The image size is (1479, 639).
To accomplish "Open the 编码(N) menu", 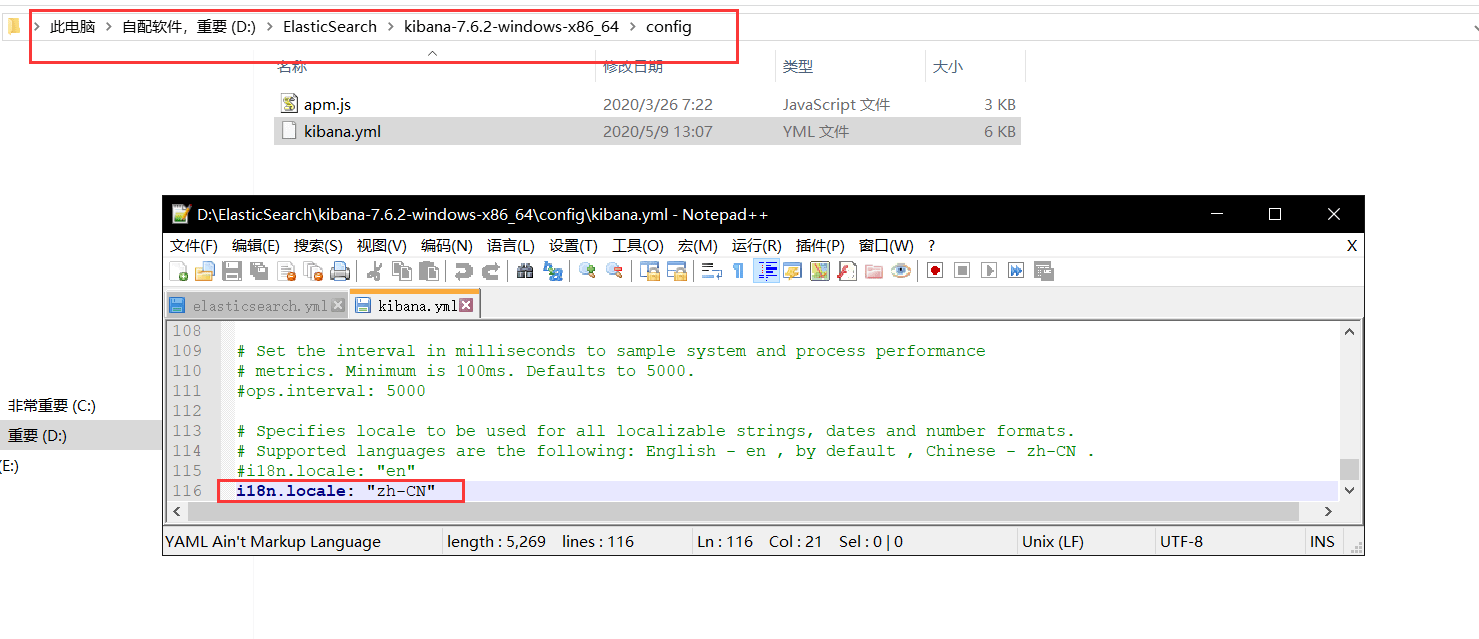I will 446,245.
